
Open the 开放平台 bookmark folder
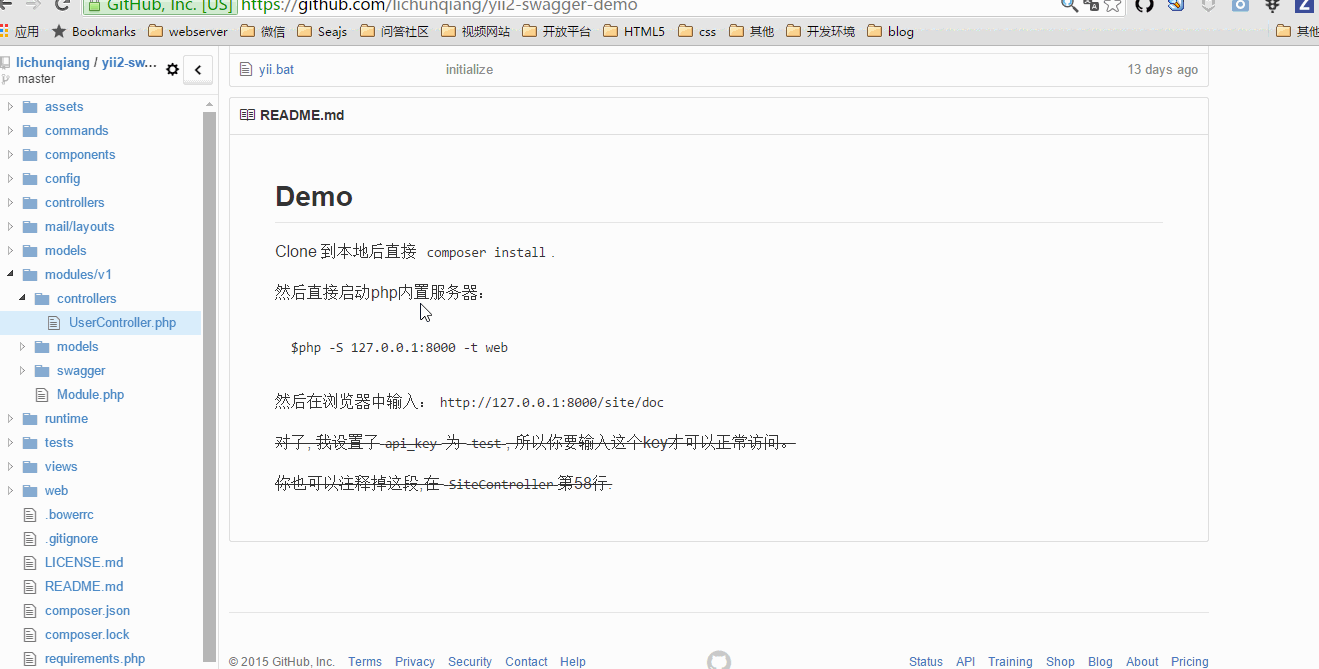(556, 31)
